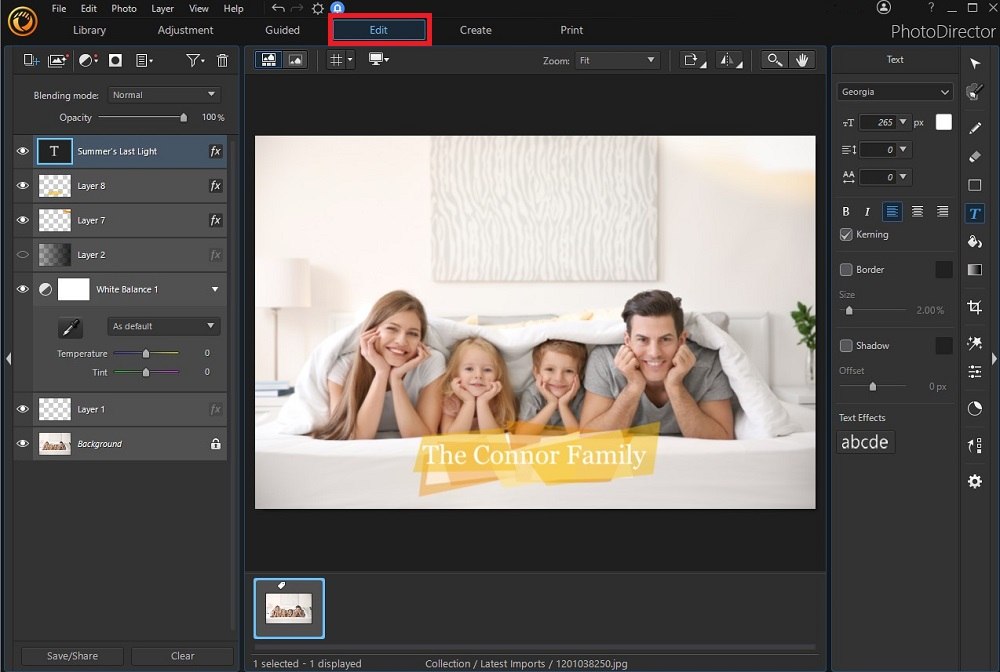Show the Layer 2 layer

tap(22, 254)
